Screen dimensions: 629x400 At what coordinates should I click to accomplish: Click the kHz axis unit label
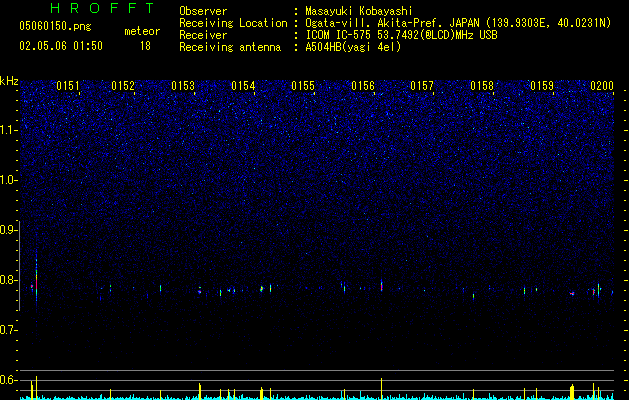coord(9,81)
